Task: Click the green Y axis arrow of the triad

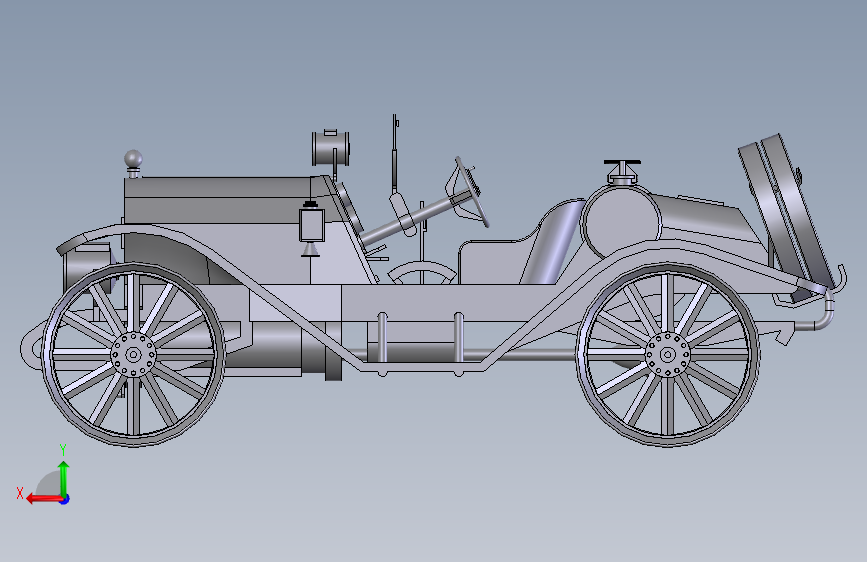Action: [x=64, y=478]
